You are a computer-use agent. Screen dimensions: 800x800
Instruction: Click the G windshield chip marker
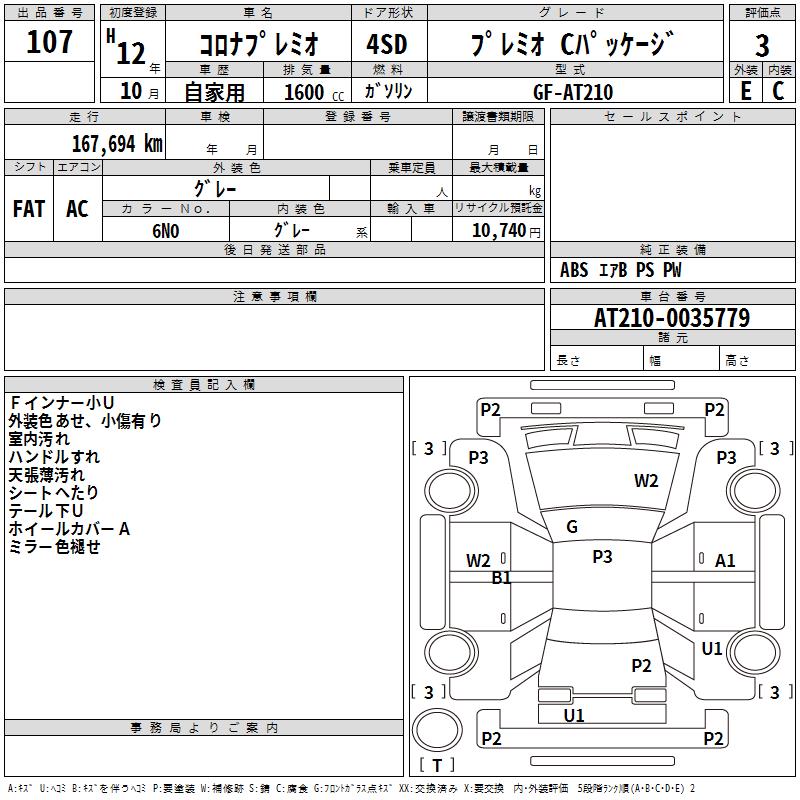click(x=572, y=527)
